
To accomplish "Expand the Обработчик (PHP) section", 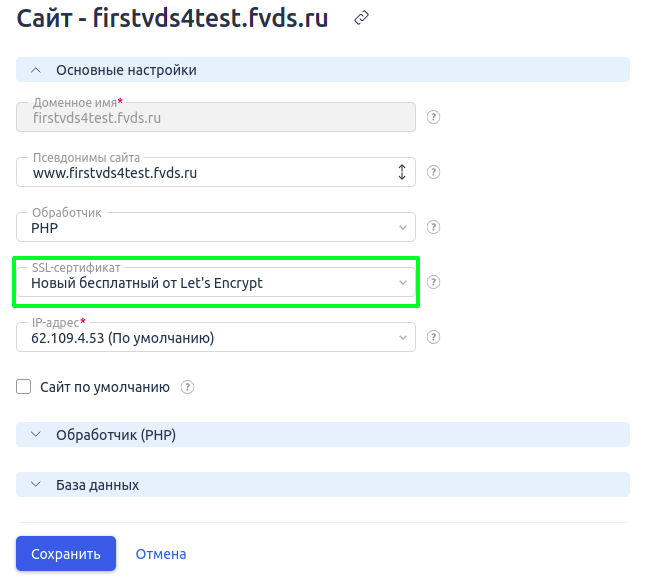I will 323,435.
